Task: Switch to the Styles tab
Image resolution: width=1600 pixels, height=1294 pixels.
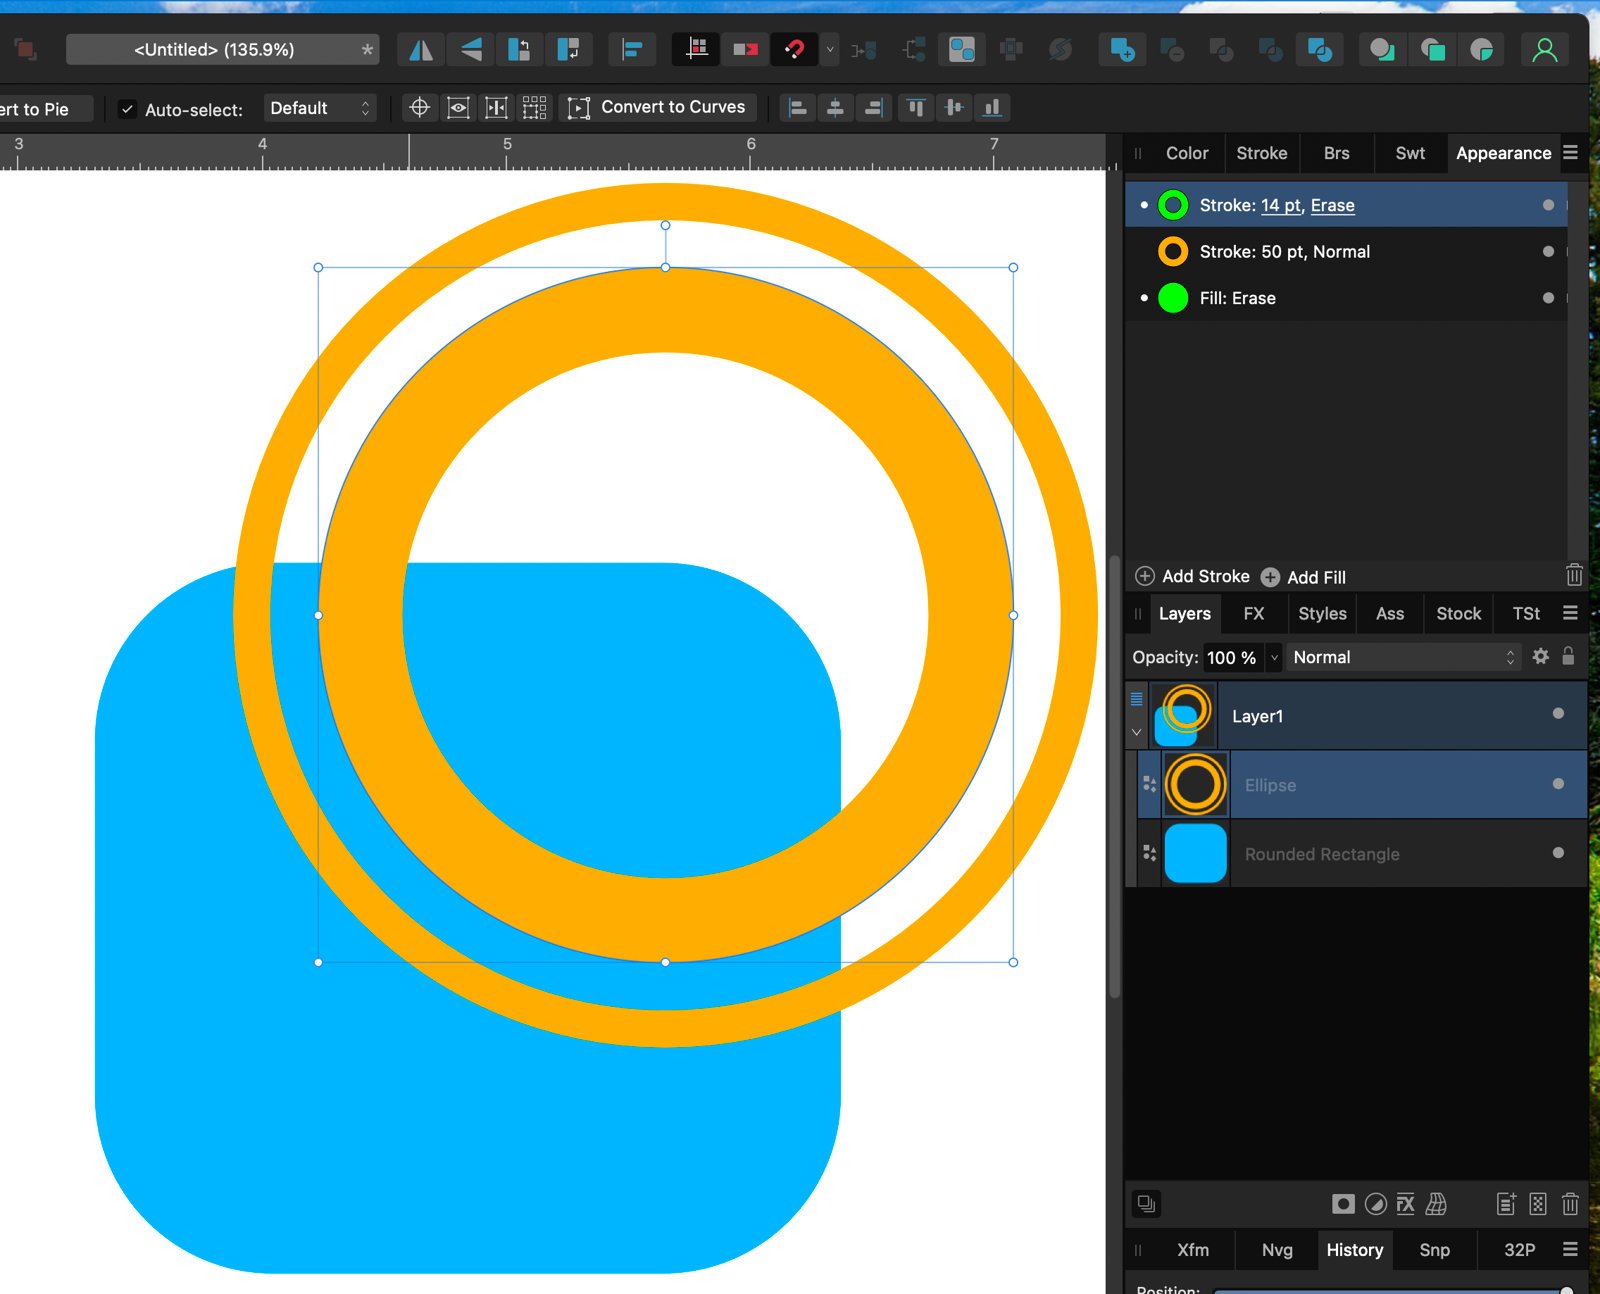Action: (x=1322, y=614)
